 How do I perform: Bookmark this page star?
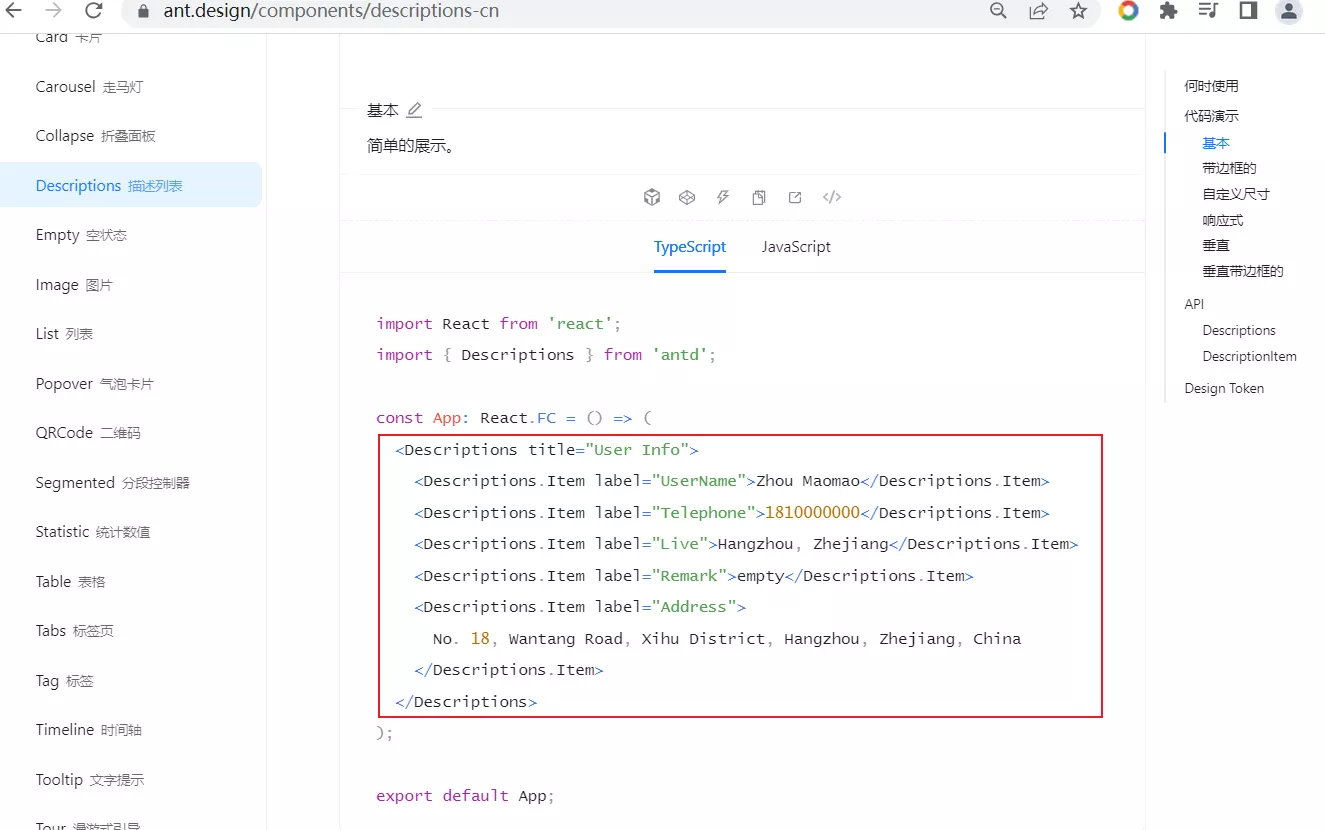(1078, 11)
